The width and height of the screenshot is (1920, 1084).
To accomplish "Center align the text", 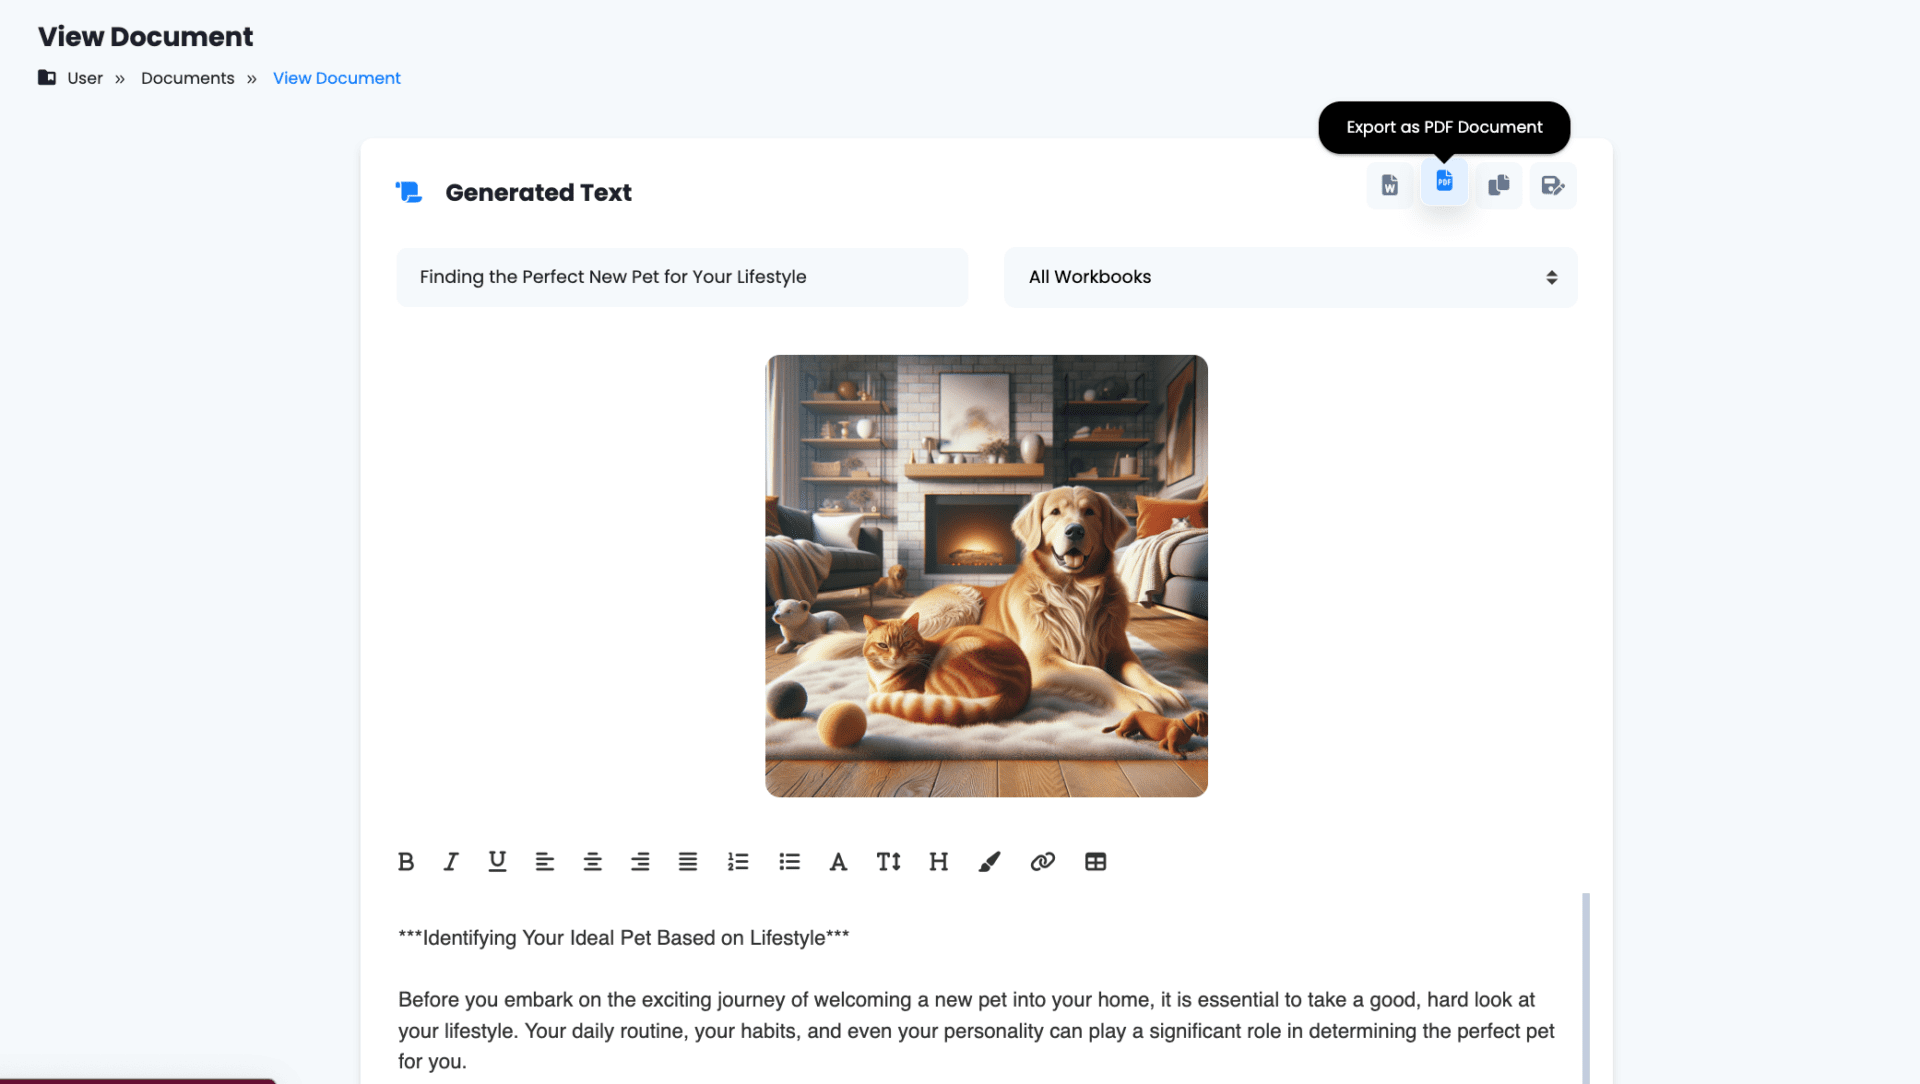I will click(x=592, y=861).
